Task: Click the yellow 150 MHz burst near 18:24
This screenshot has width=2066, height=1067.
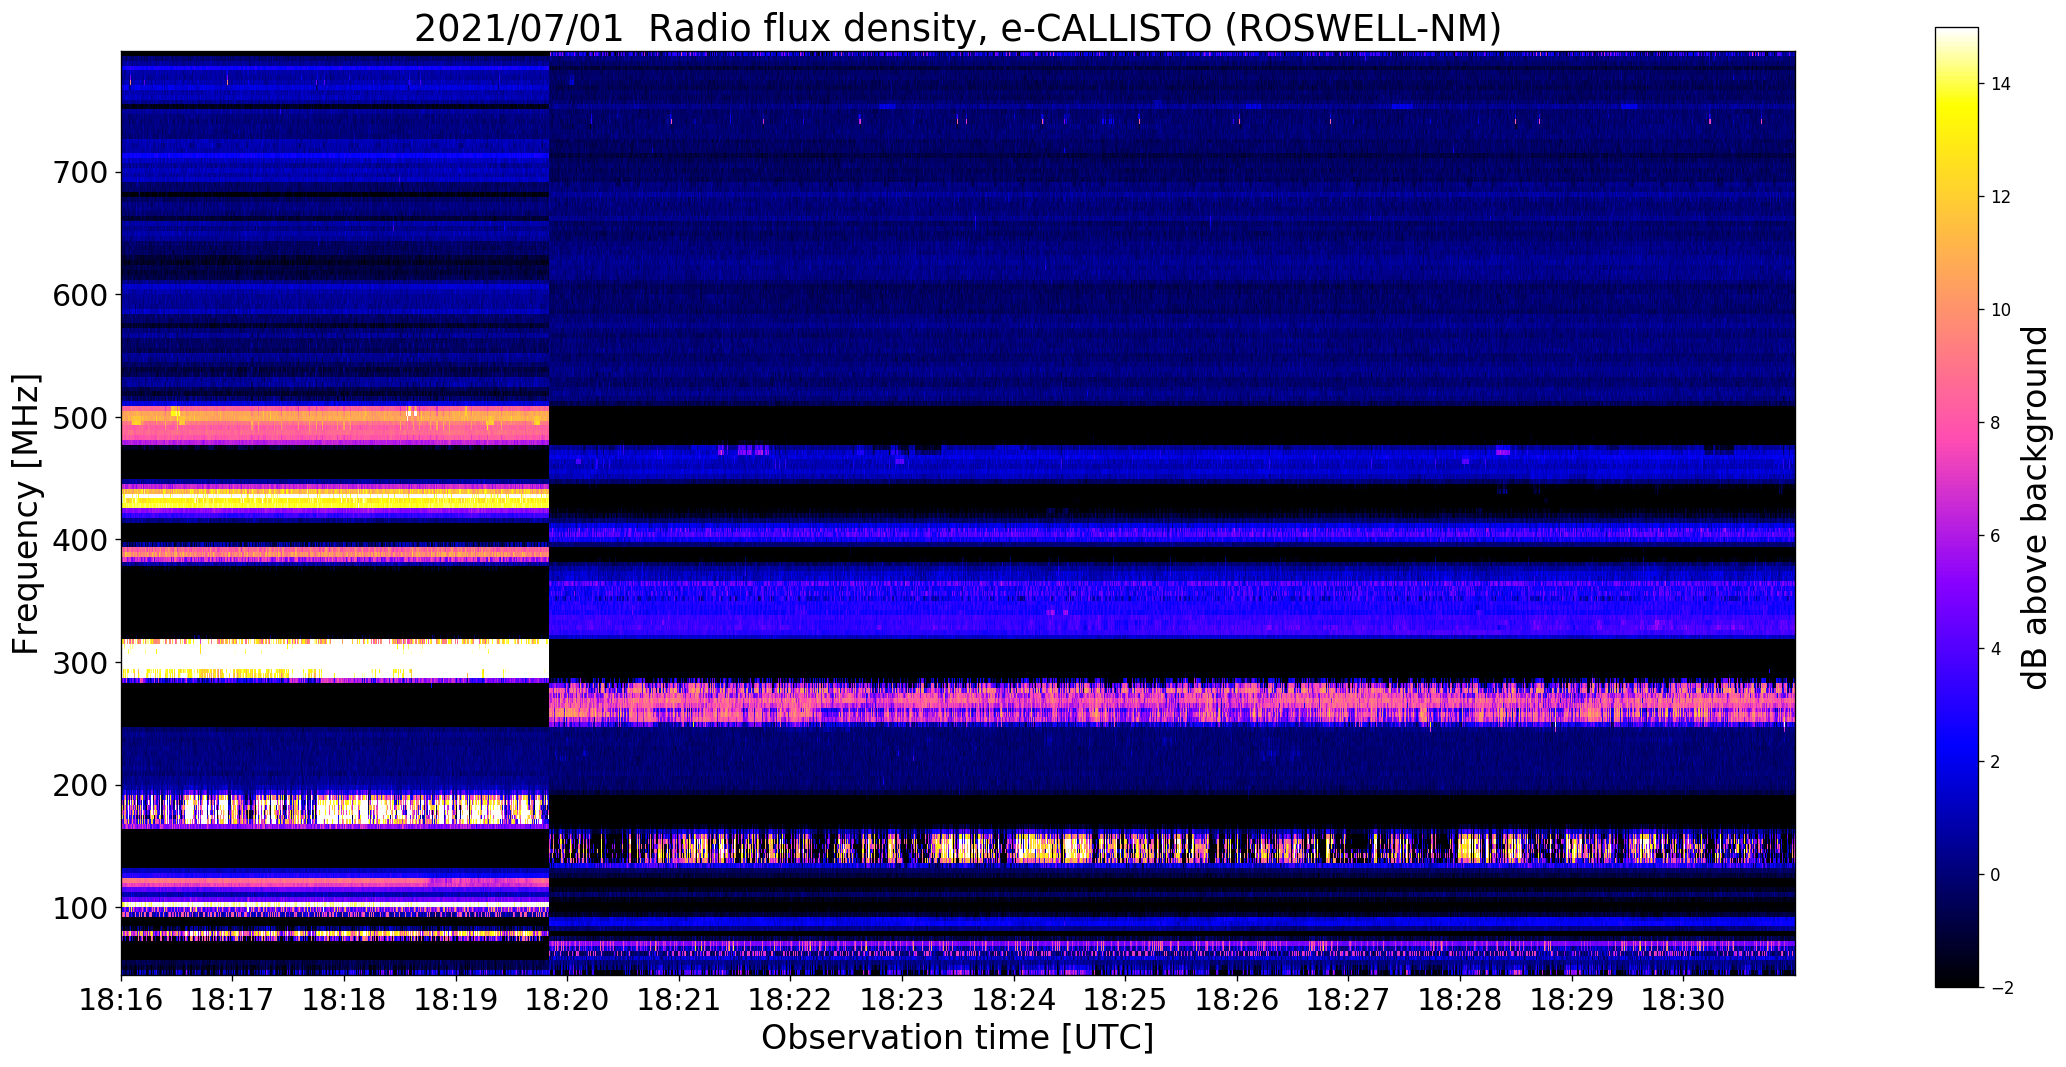Action: click(x=1050, y=848)
